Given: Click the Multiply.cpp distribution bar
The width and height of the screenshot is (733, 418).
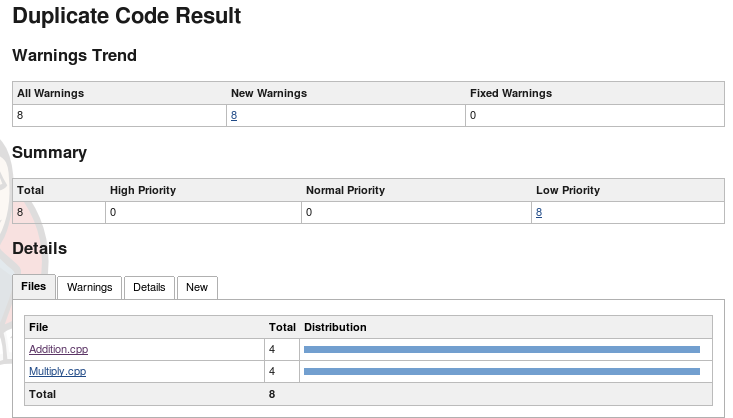Looking at the screenshot, I should coord(501,371).
